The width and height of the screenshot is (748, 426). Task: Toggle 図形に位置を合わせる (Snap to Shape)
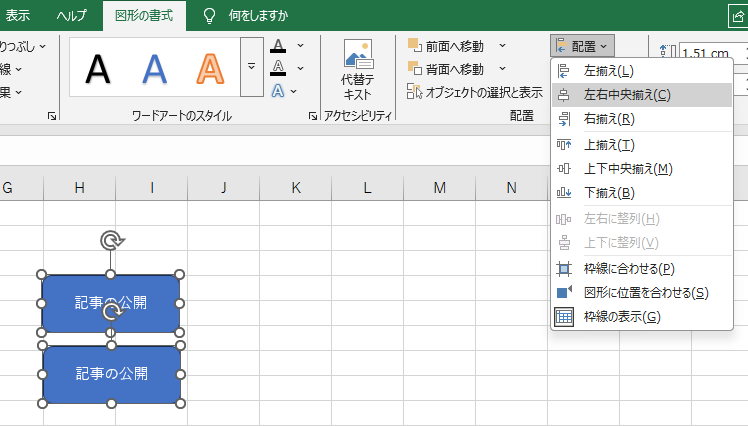click(x=645, y=293)
